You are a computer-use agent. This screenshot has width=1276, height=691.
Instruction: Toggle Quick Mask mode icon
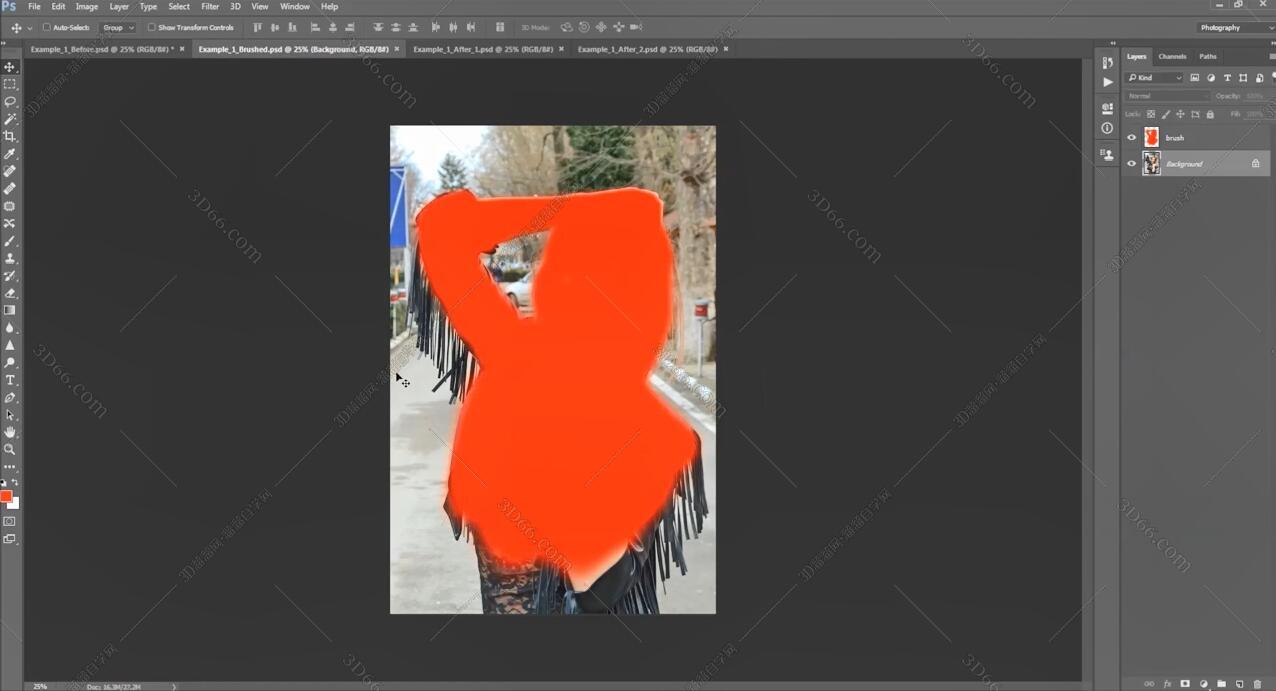coord(10,521)
